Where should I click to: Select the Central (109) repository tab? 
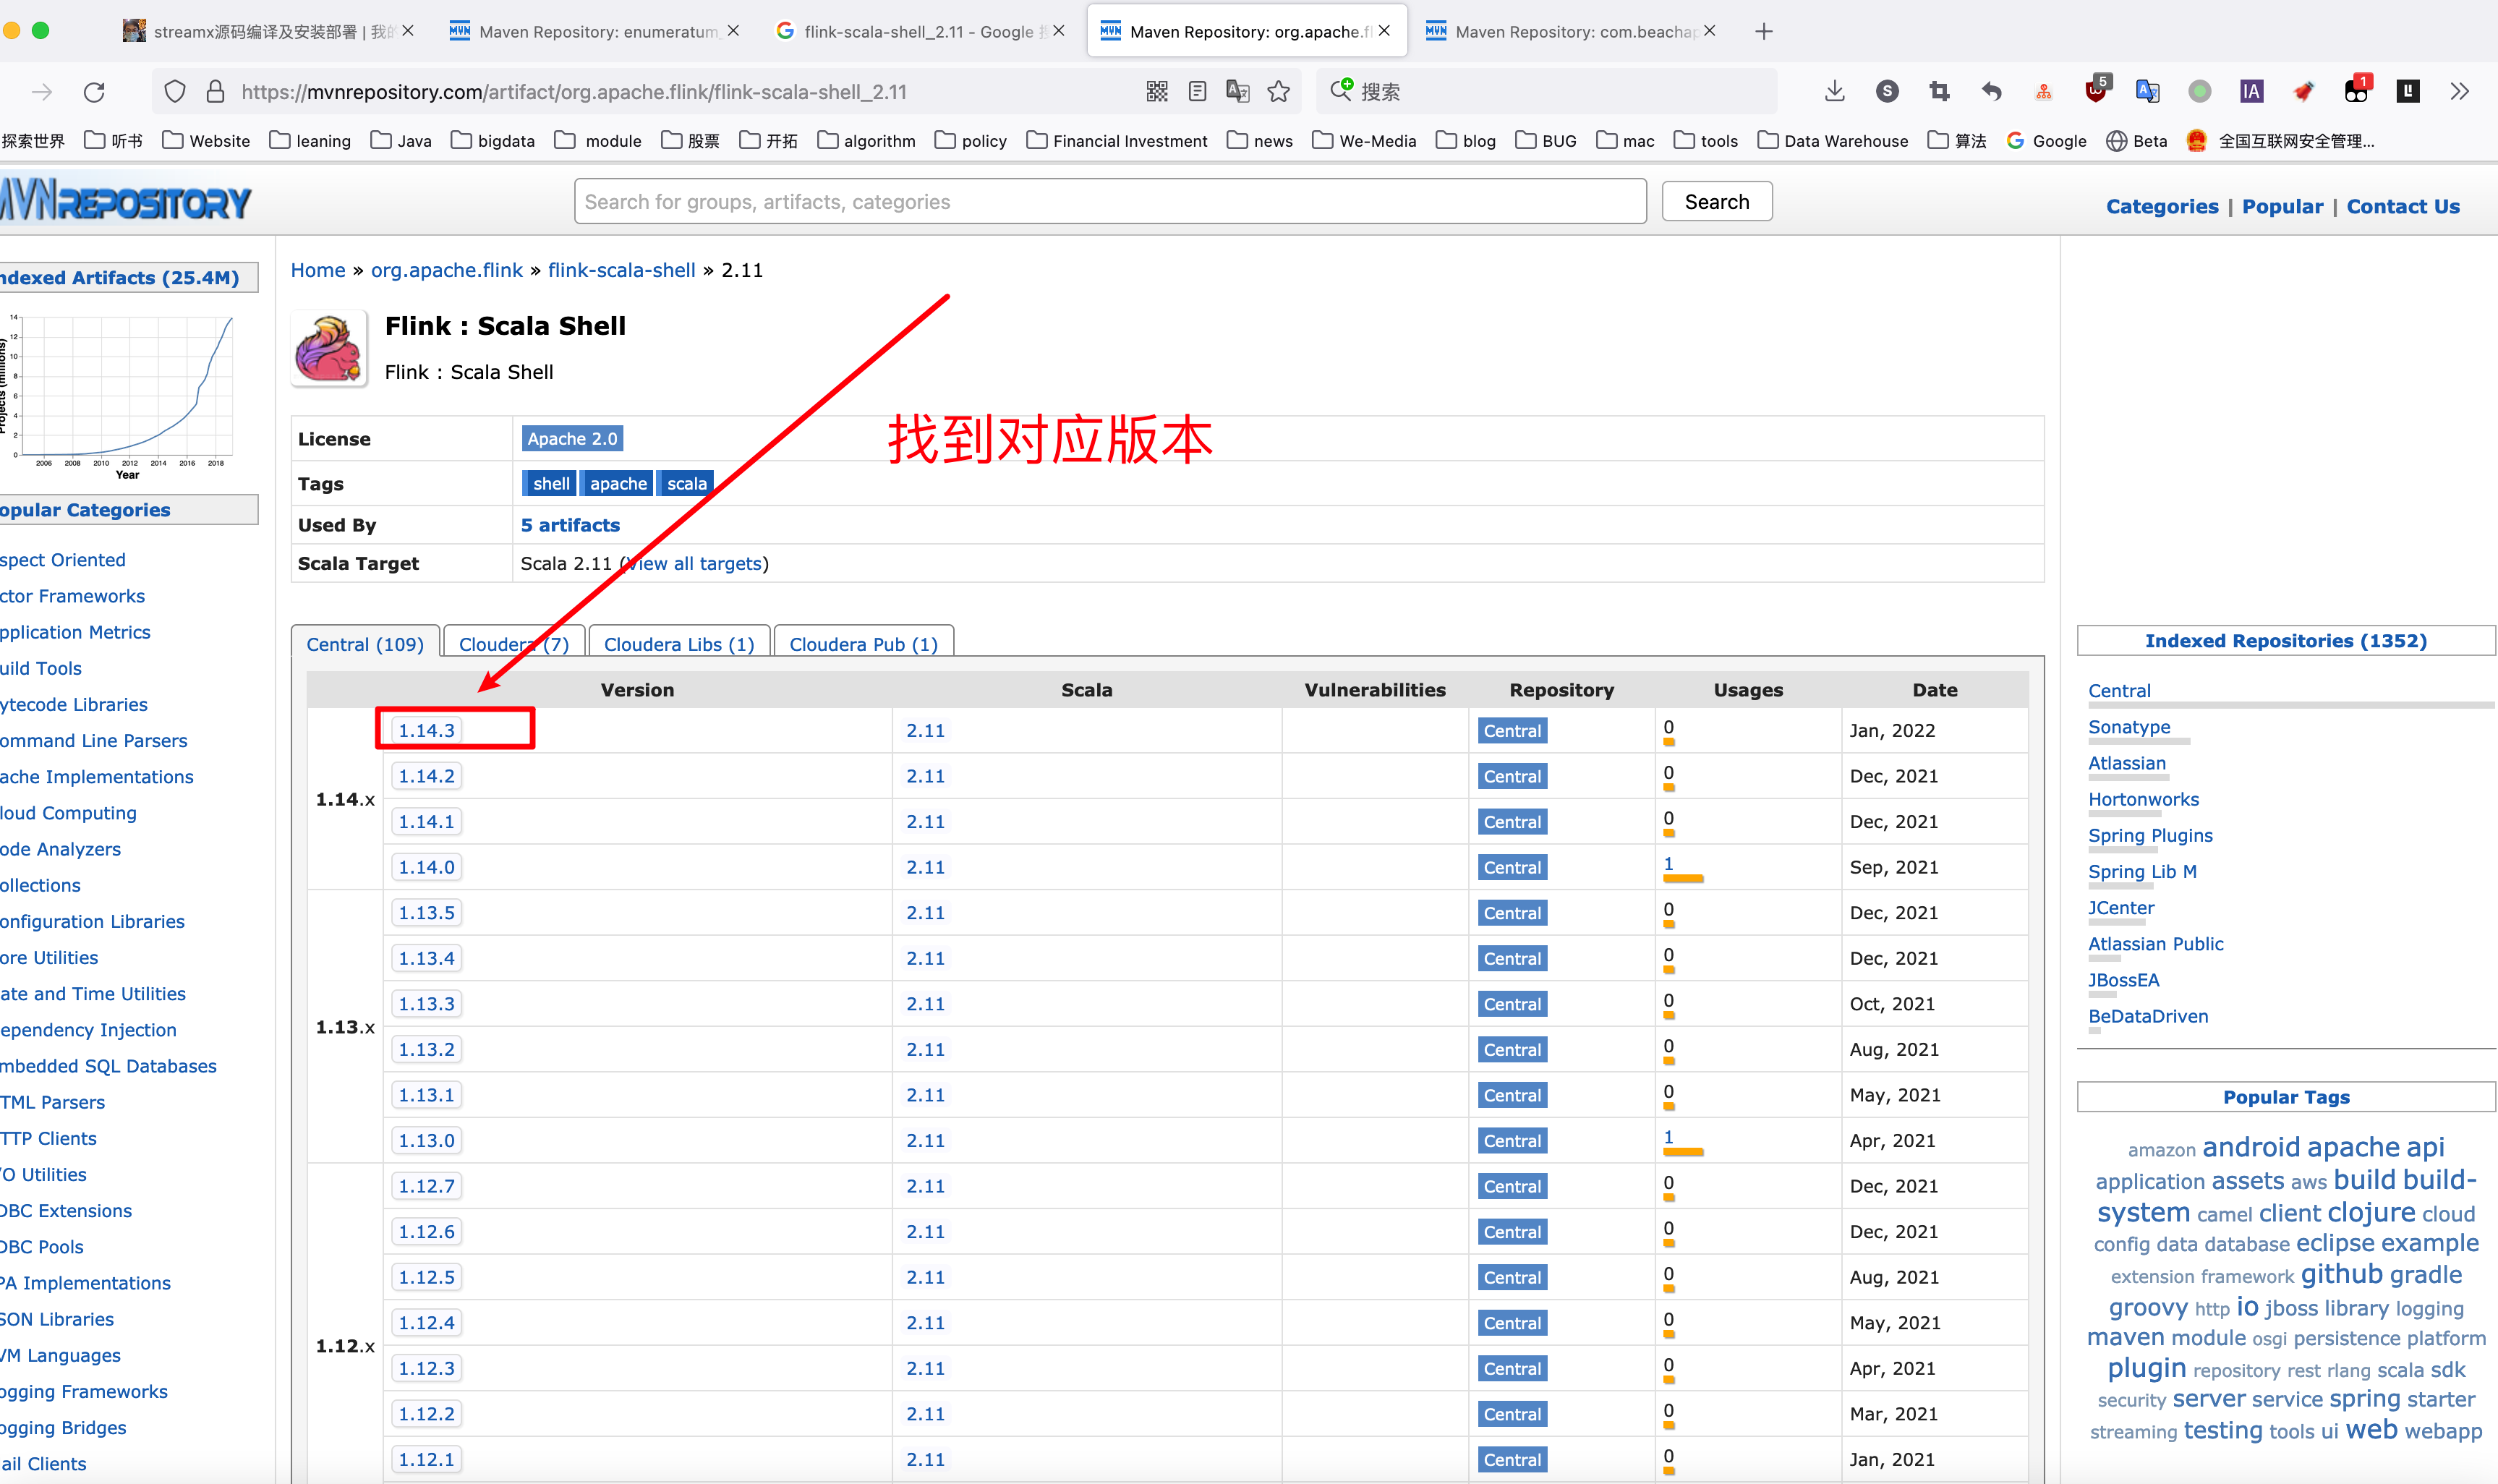[x=364, y=644]
